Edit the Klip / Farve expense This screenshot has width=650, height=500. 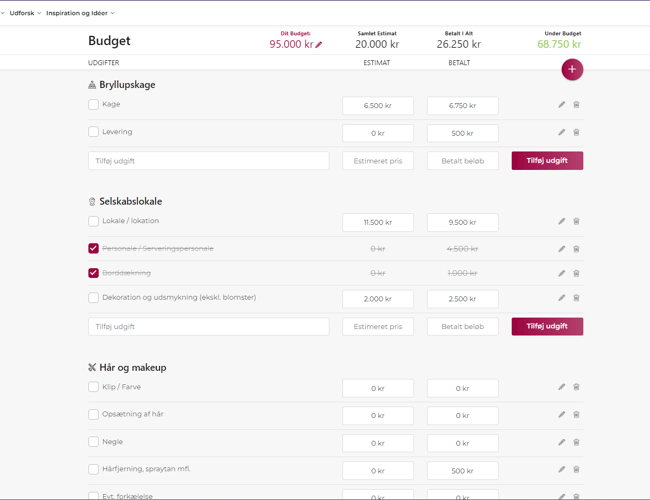[561, 388]
